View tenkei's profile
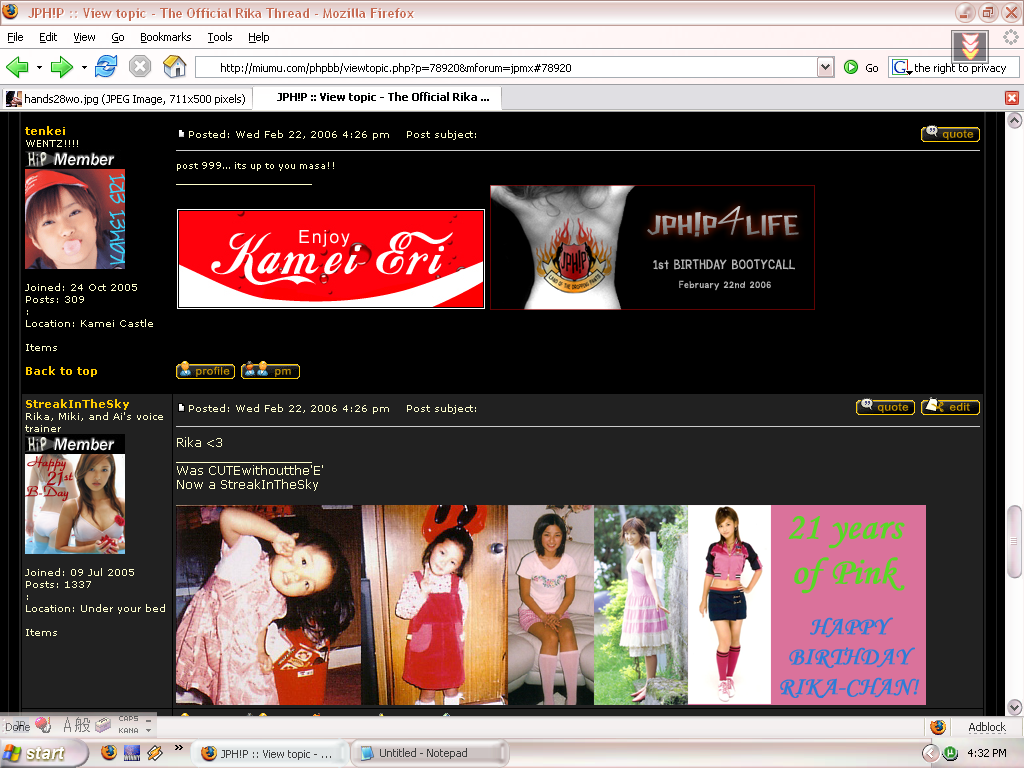The height and width of the screenshot is (768, 1024). click(205, 371)
